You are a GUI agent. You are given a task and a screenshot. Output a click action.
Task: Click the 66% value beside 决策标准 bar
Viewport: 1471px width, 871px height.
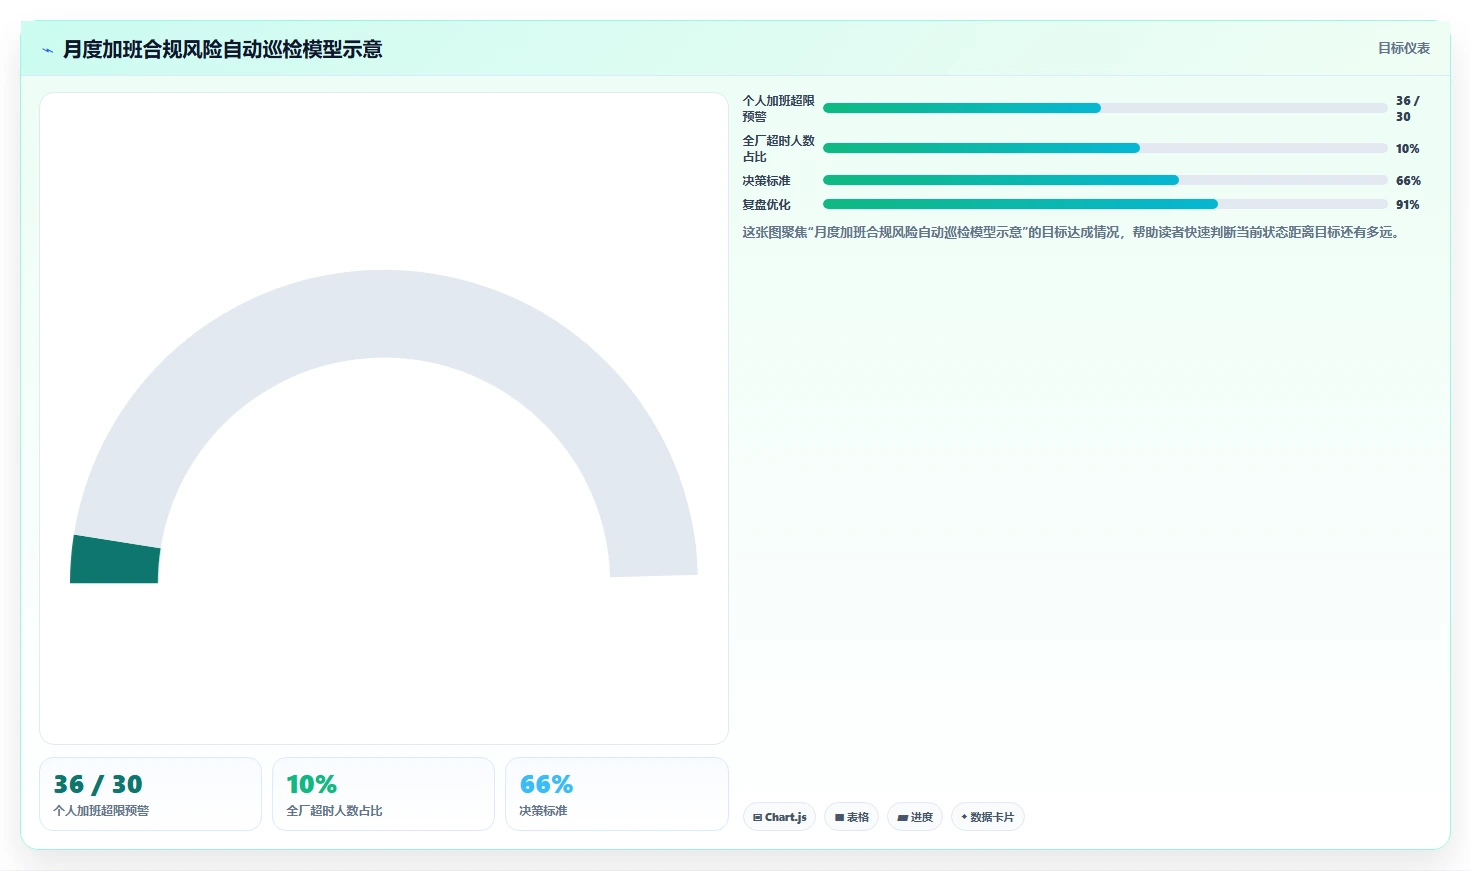click(1408, 181)
